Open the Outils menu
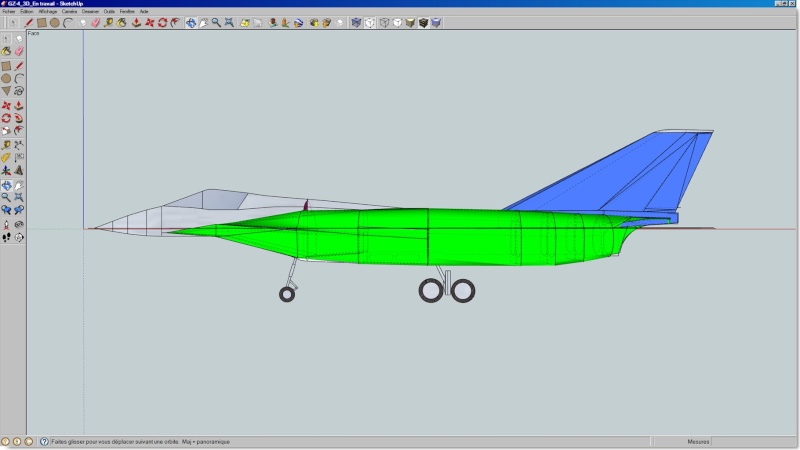 coord(109,11)
